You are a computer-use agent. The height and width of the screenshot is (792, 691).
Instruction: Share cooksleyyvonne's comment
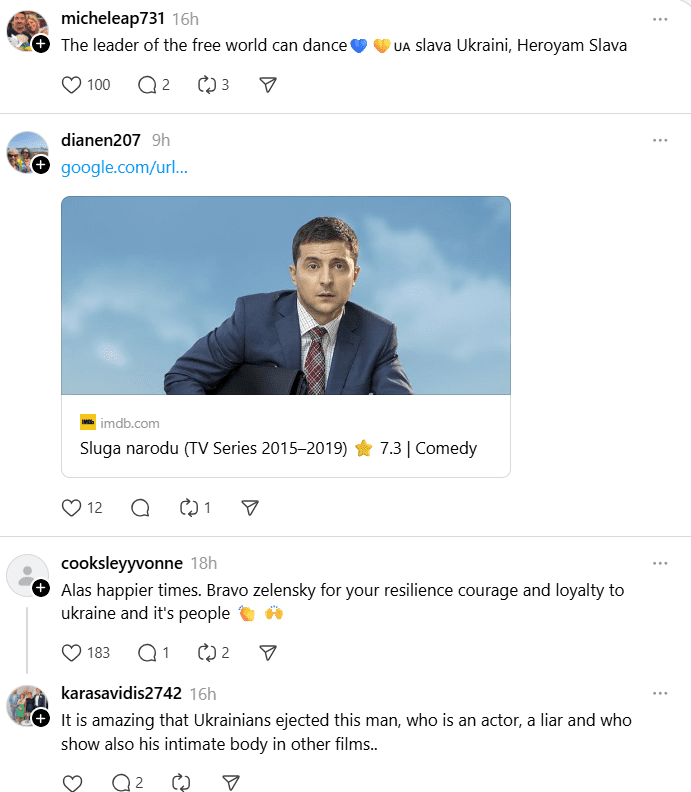tap(267, 653)
